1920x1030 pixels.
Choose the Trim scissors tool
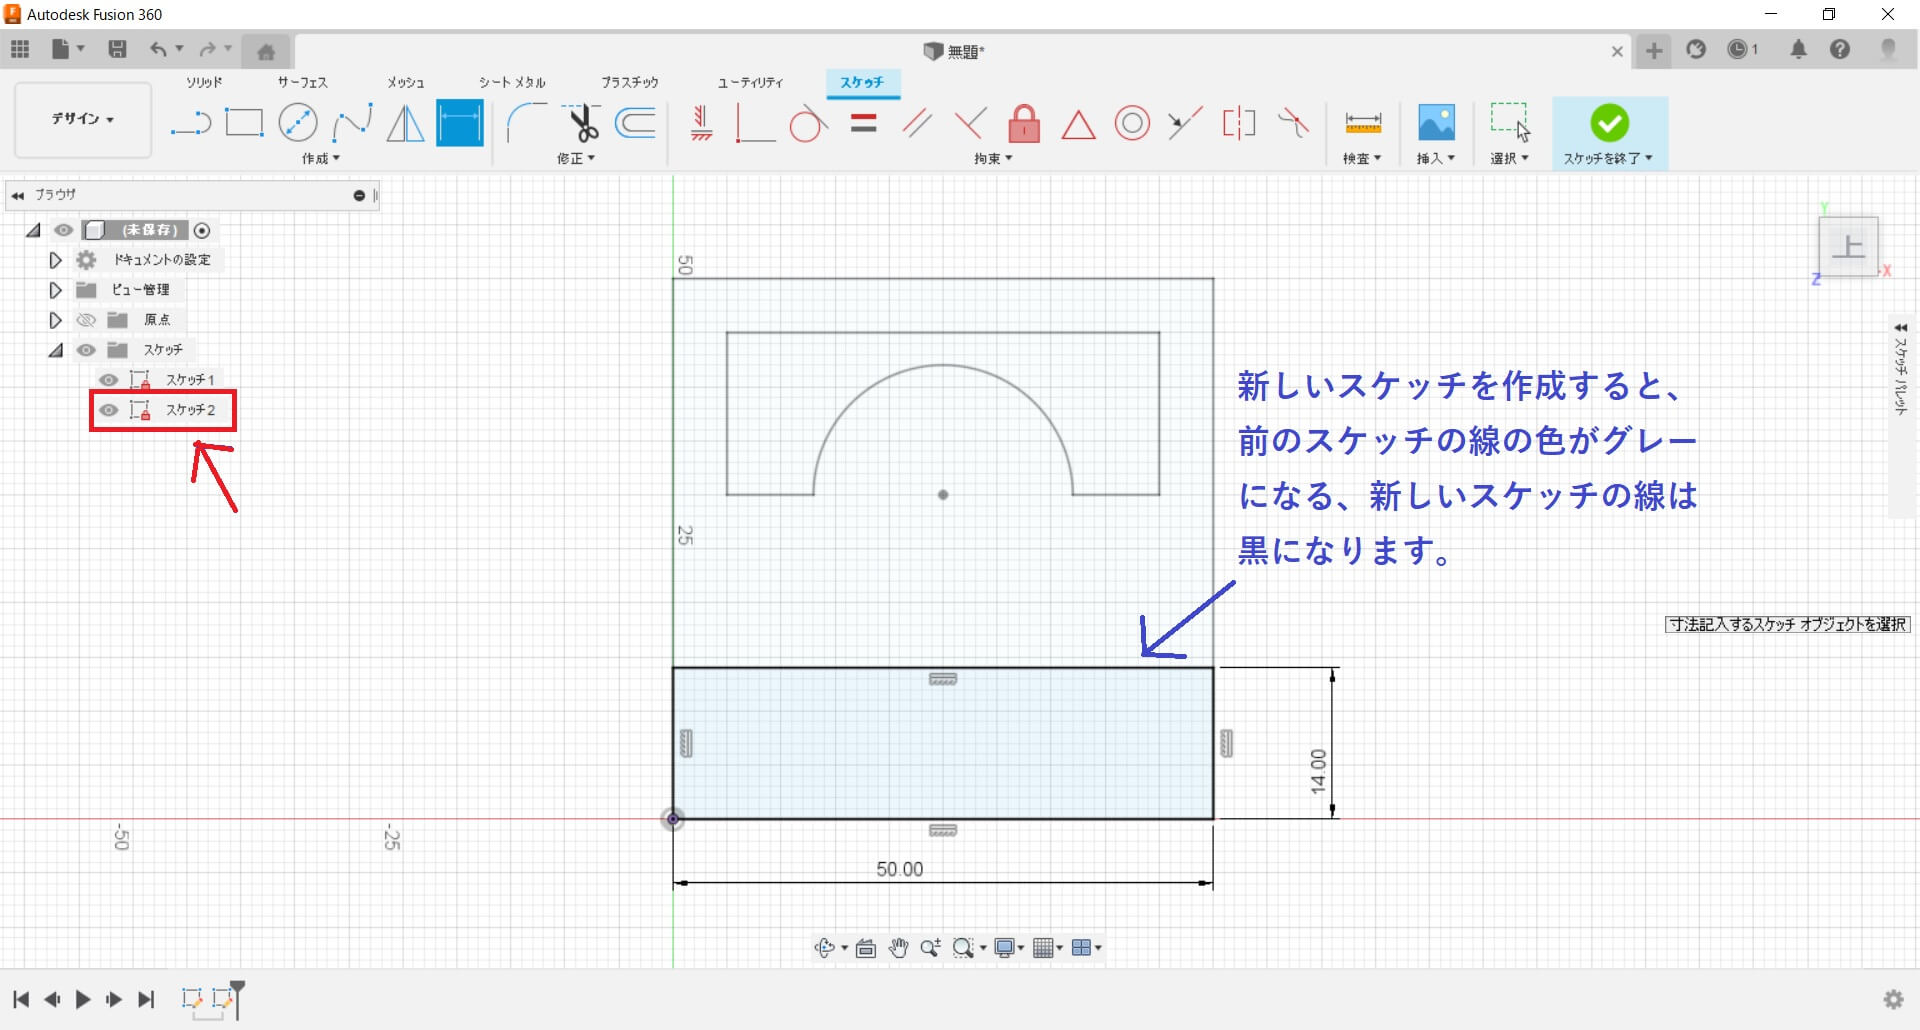pyautogui.click(x=582, y=124)
